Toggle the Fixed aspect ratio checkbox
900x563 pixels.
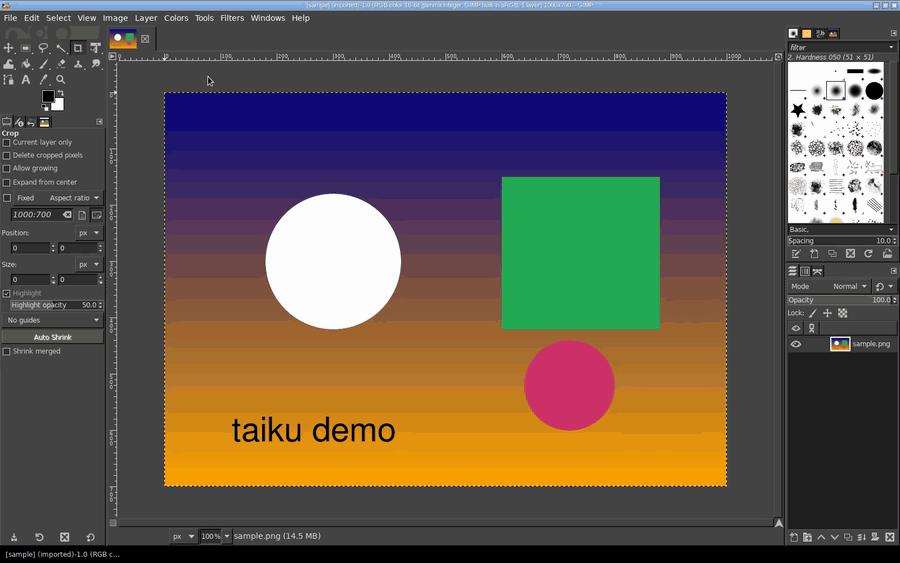(x=7, y=198)
